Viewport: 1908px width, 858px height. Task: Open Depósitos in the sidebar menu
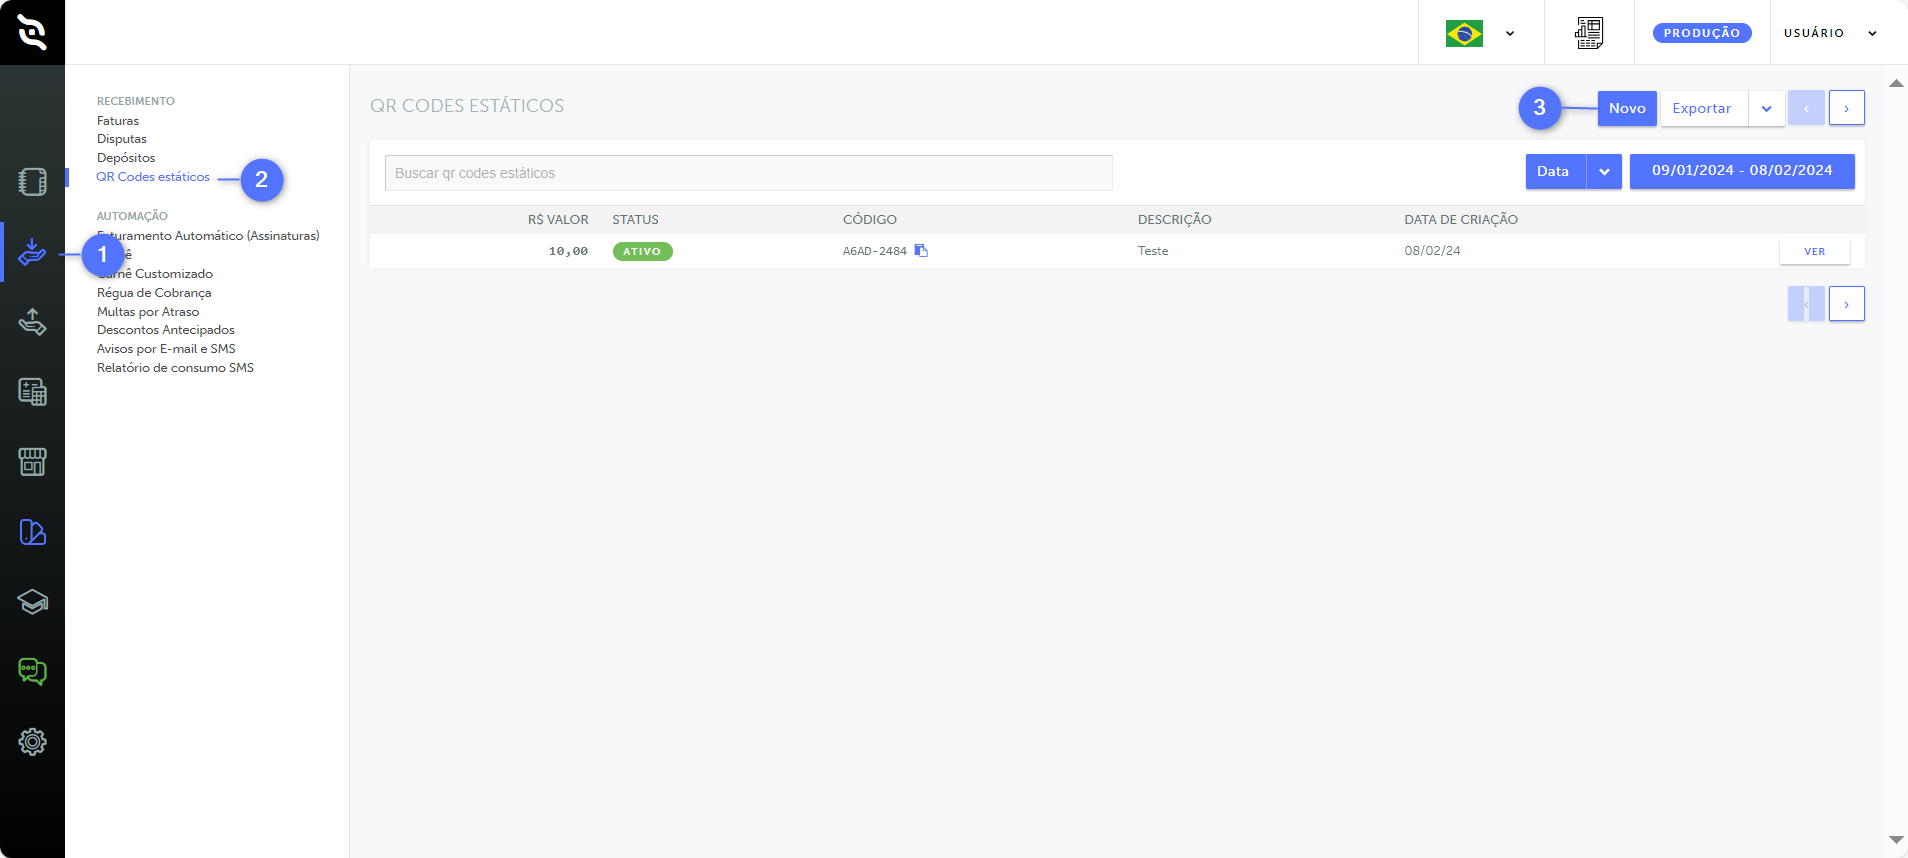coord(126,158)
